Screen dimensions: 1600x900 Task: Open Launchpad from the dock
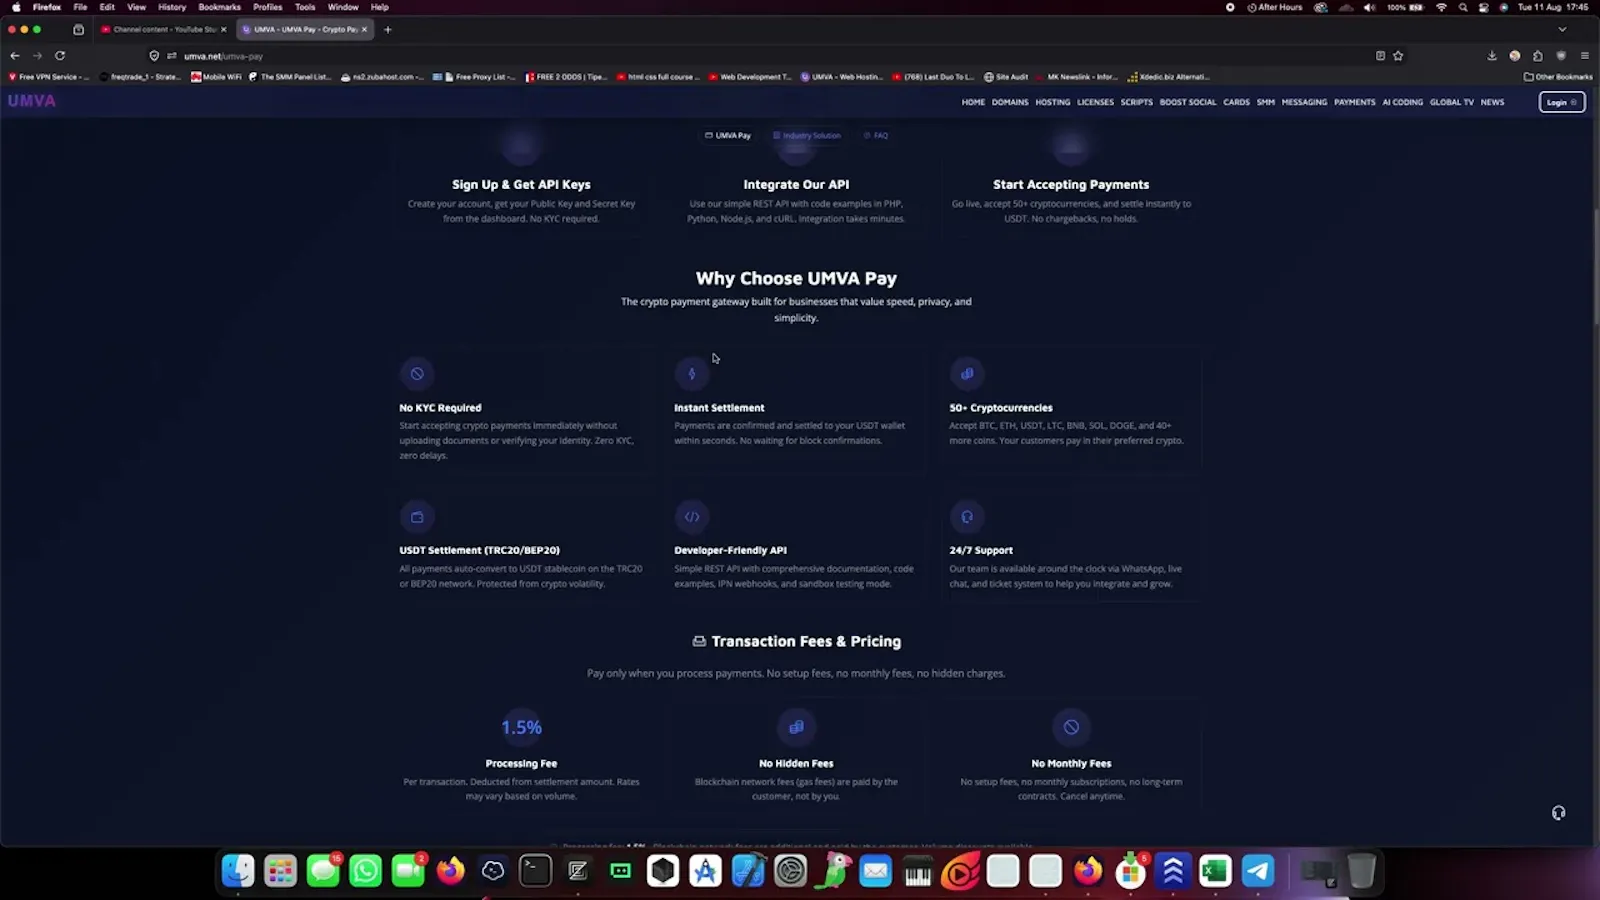[x=280, y=871]
